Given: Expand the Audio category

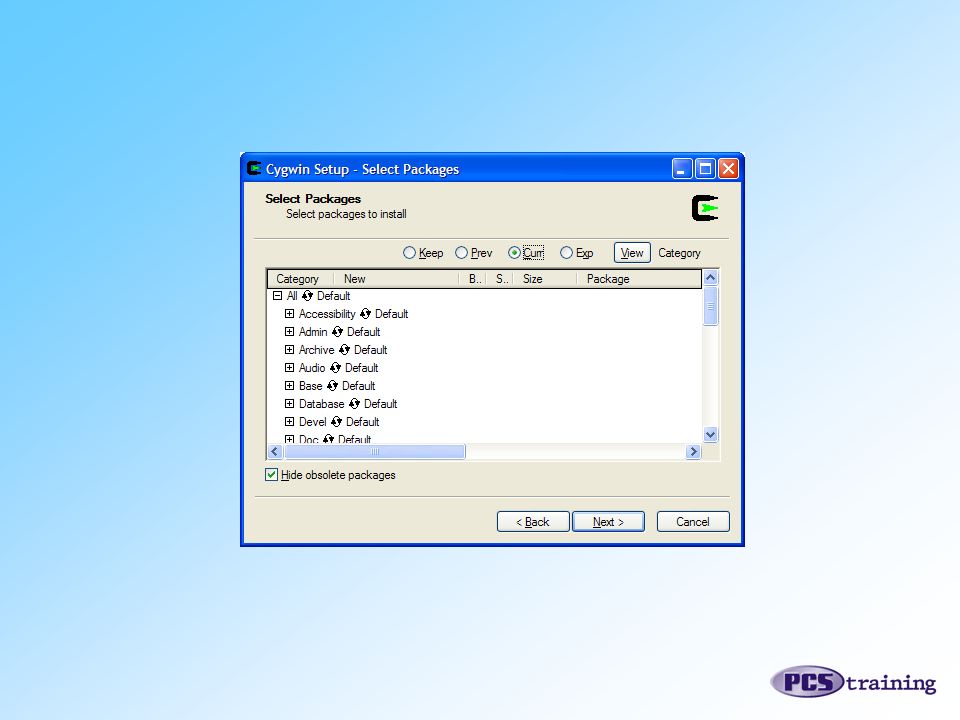Looking at the screenshot, I should click(x=290, y=367).
